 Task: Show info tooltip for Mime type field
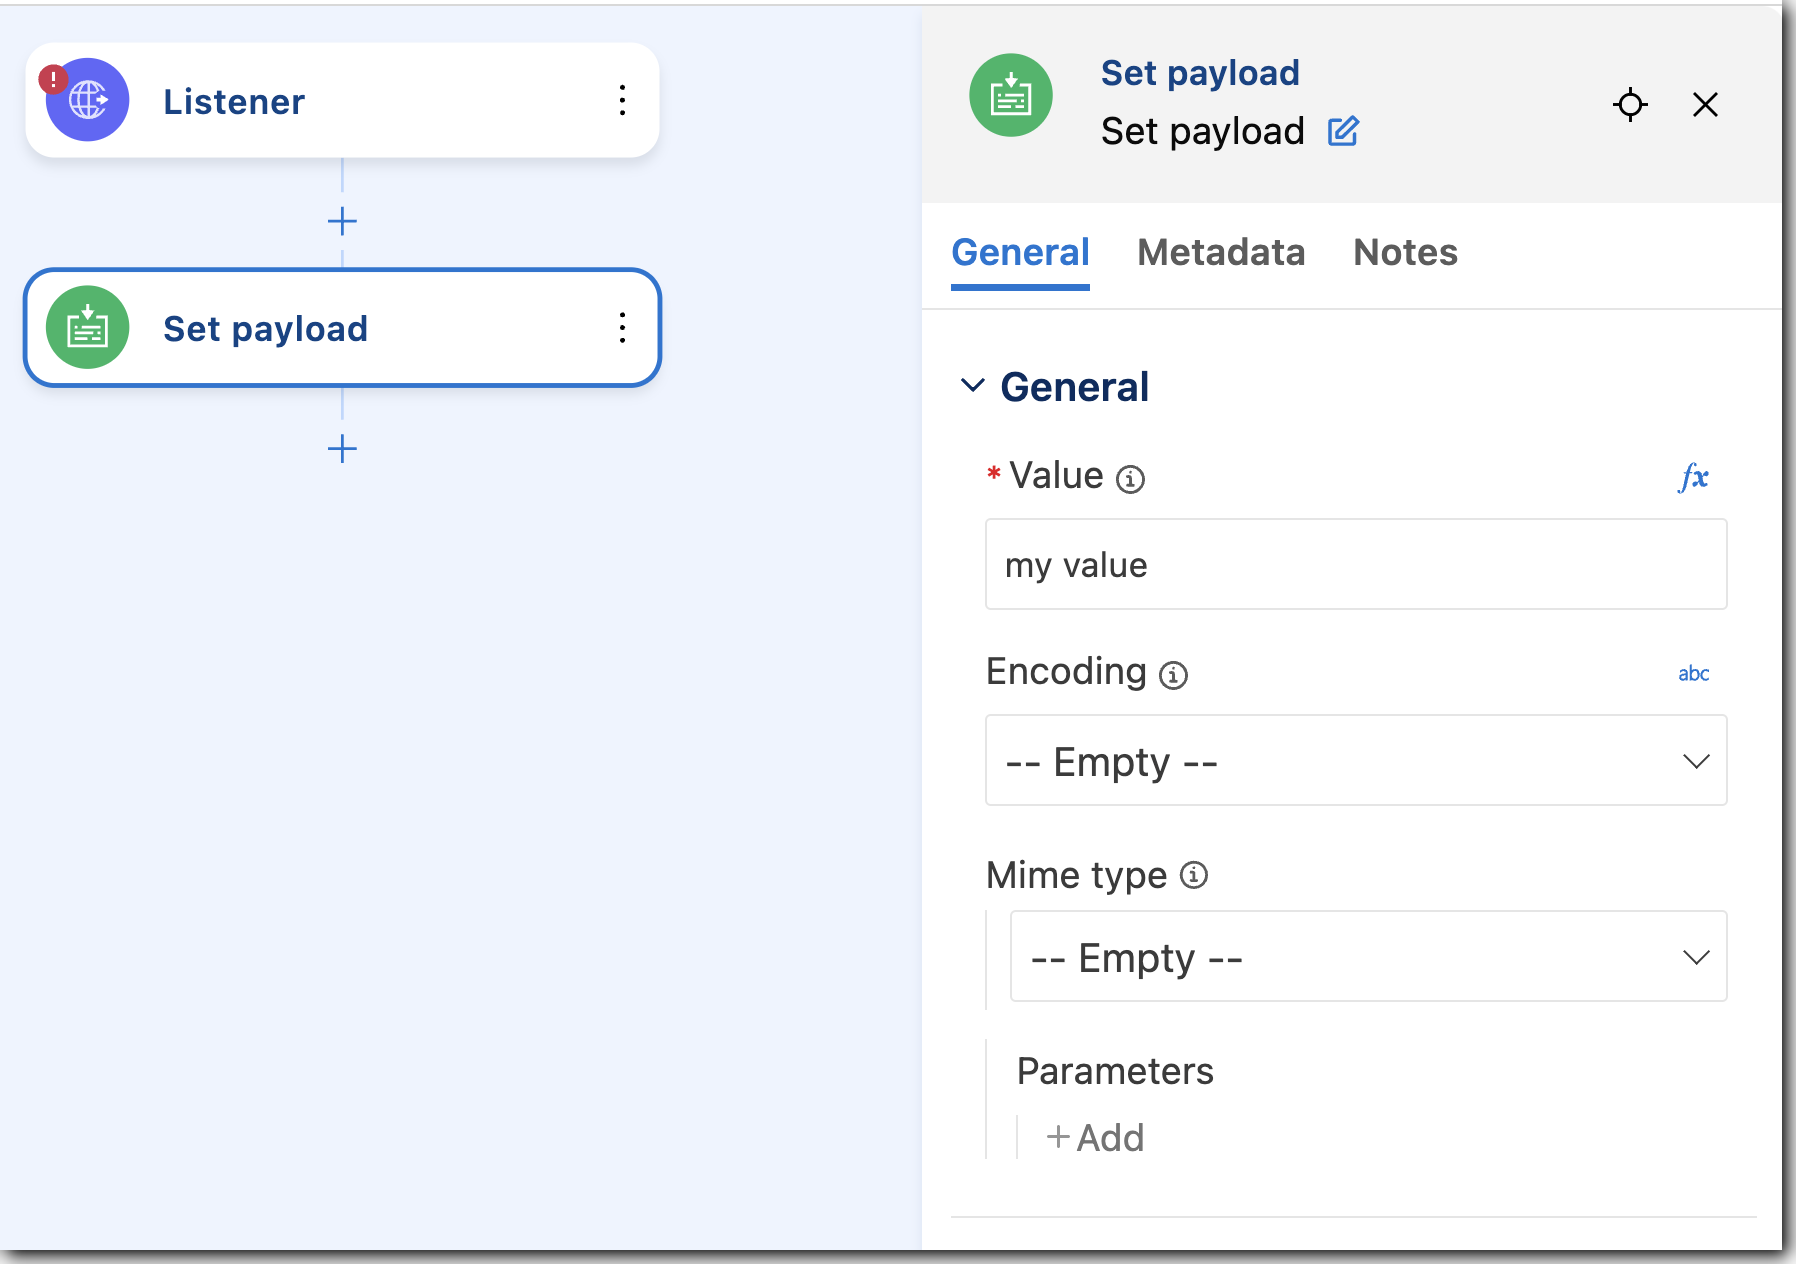pos(1194,875)
